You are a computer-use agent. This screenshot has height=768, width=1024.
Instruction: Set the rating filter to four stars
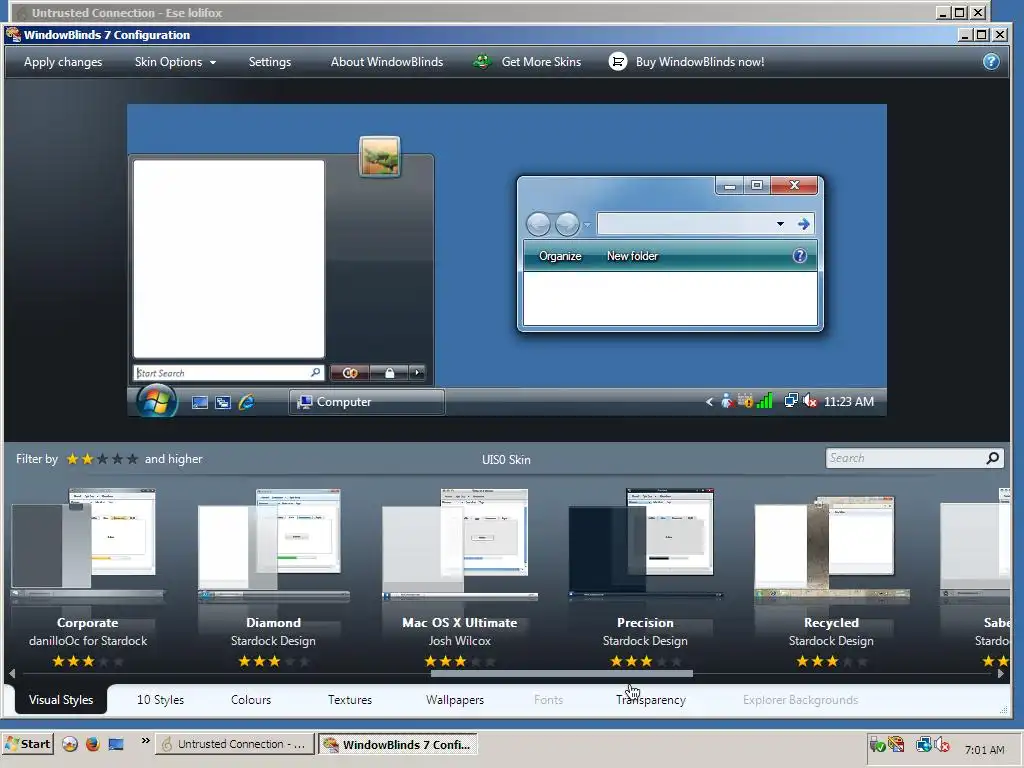pos(118,459)
